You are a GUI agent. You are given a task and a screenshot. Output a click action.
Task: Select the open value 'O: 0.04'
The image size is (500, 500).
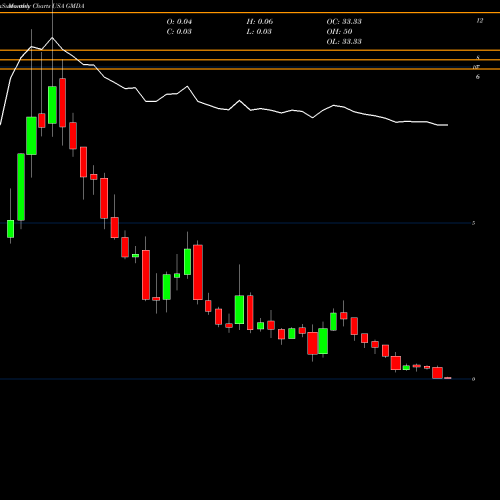(179, 22)
